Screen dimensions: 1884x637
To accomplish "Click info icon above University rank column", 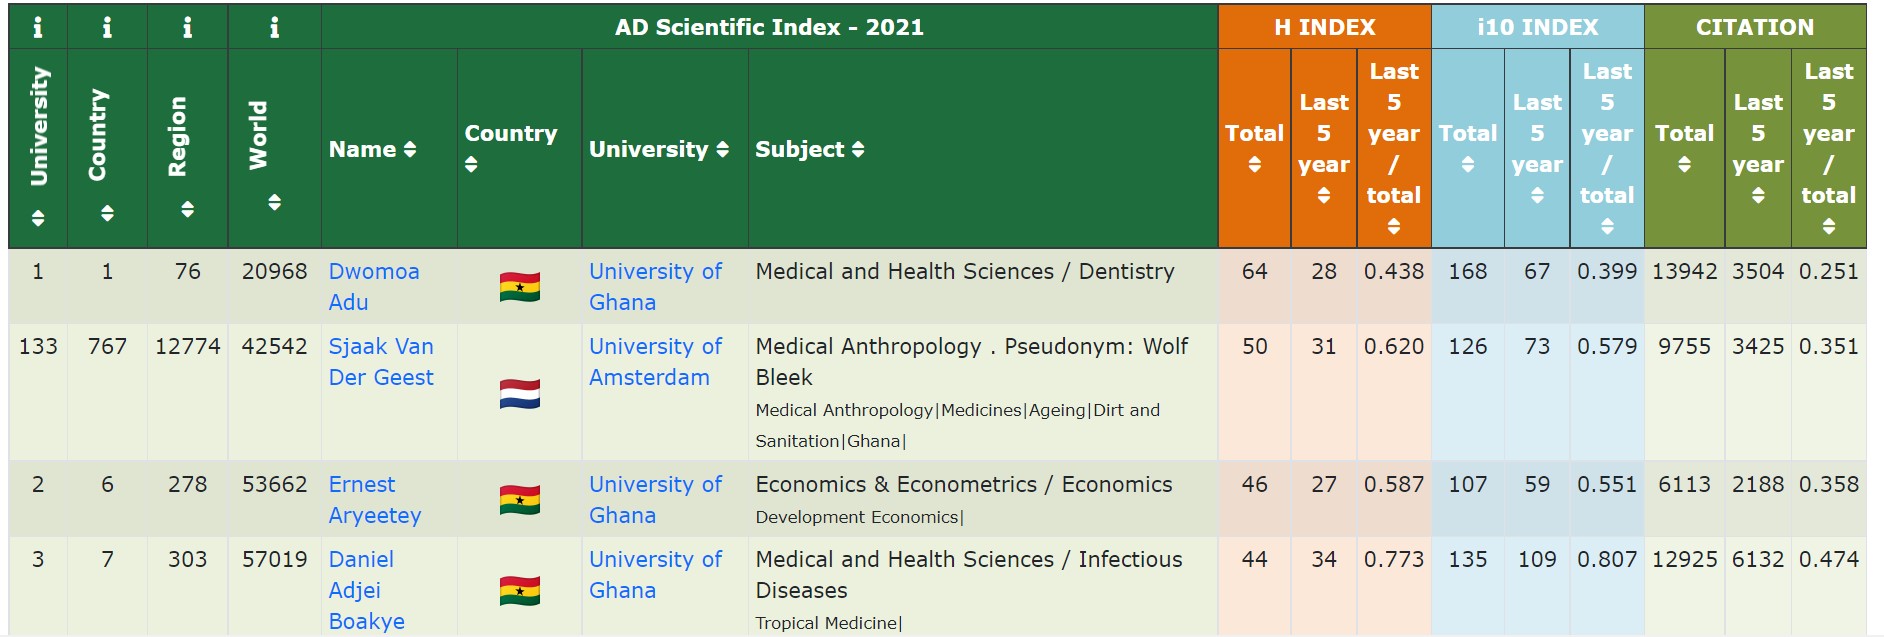I will [x=38, y=27].
